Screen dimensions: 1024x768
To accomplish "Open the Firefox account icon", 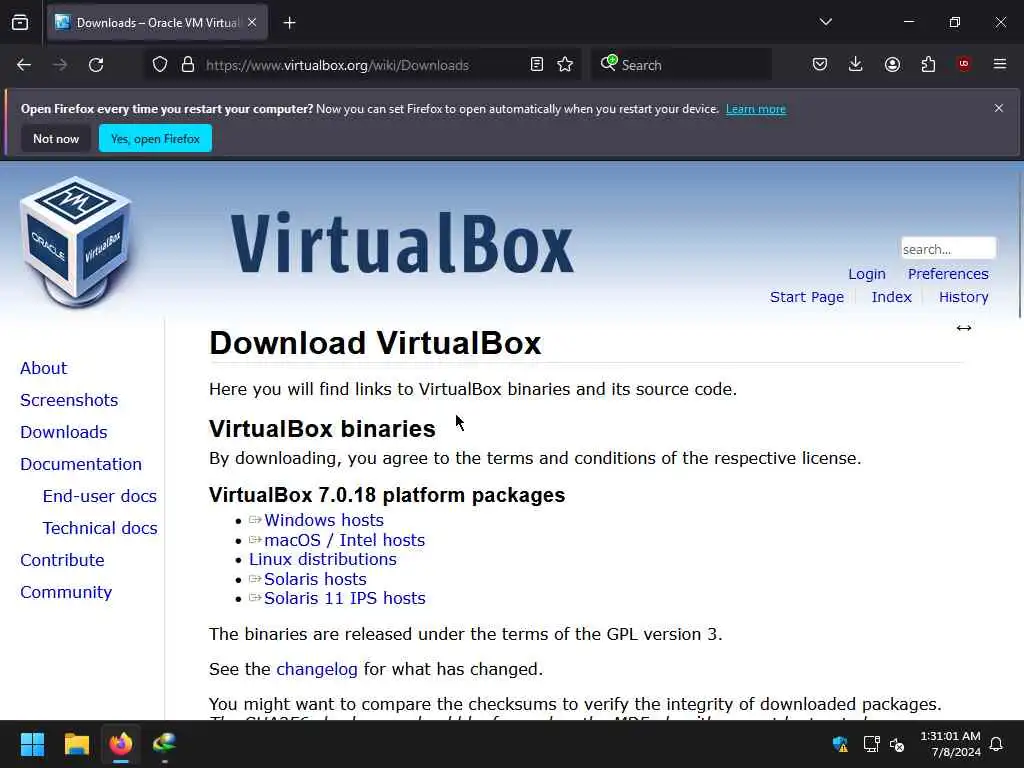I will pos(892,65).
